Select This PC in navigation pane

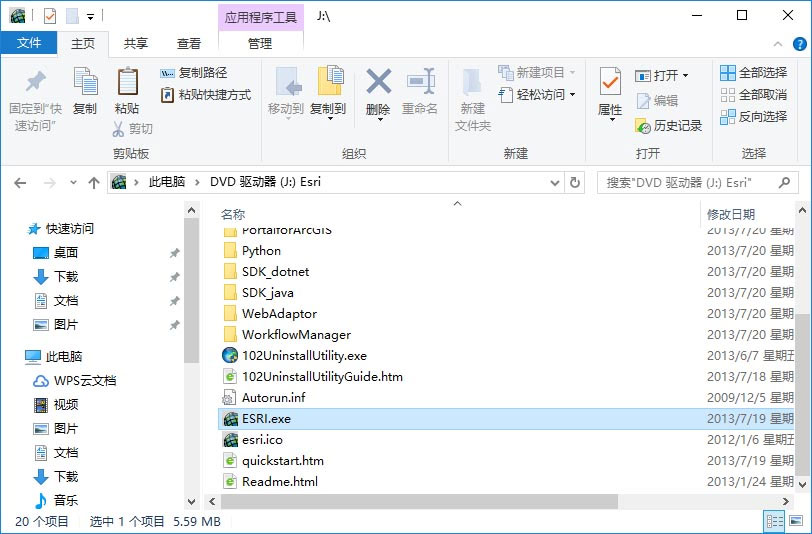click(54, 356)
